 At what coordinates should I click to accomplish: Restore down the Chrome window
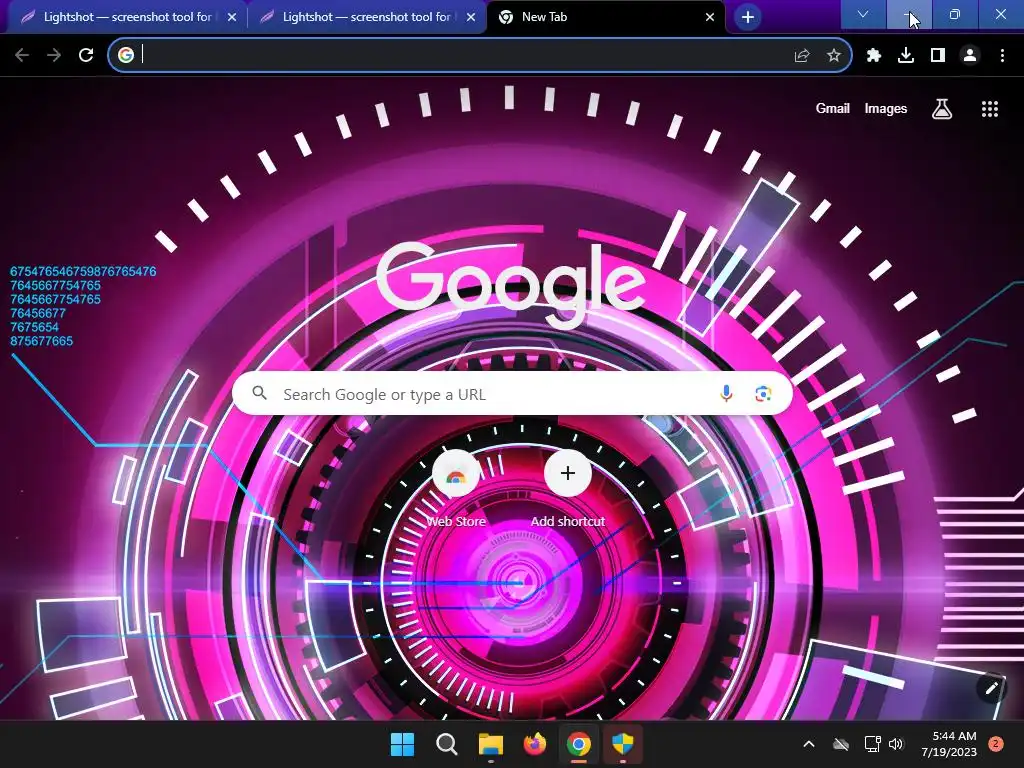tap(955, 14)
